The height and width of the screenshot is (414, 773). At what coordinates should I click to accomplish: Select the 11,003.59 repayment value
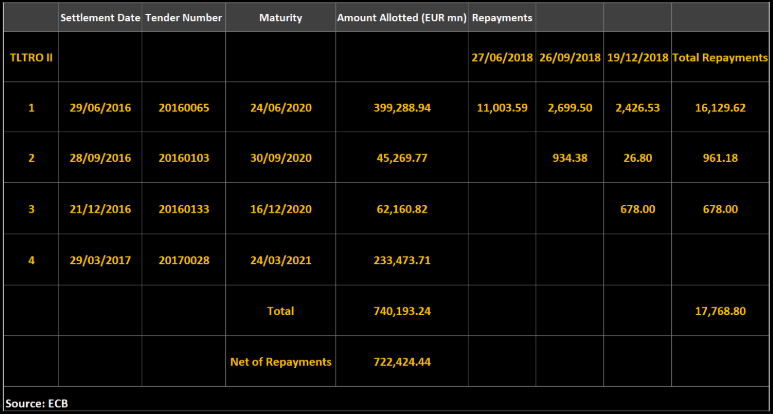click(502, 107)
